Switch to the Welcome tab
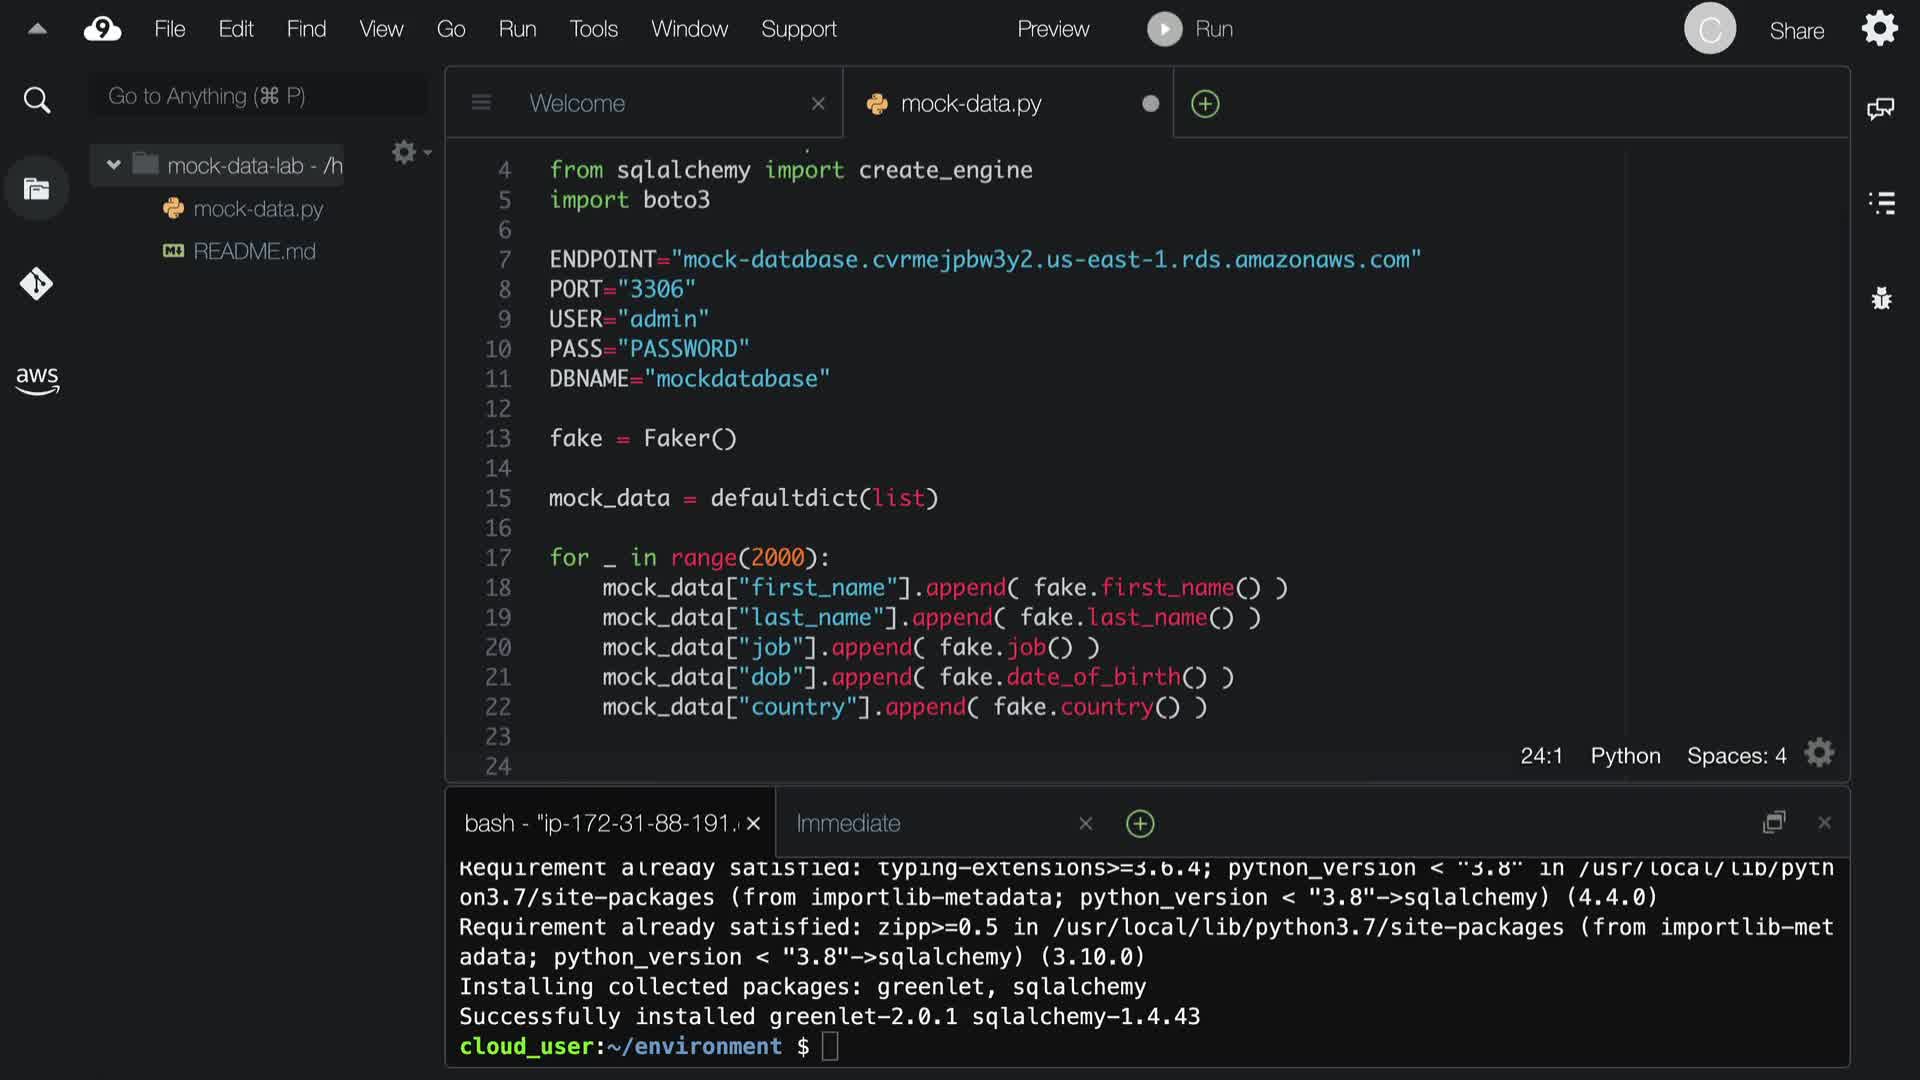The height and width of the screenshot is (1080, 1920). pos(577,103)
